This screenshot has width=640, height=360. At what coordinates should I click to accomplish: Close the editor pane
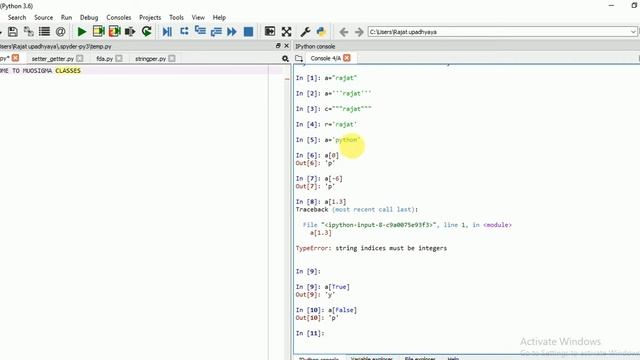coord(286,46)
